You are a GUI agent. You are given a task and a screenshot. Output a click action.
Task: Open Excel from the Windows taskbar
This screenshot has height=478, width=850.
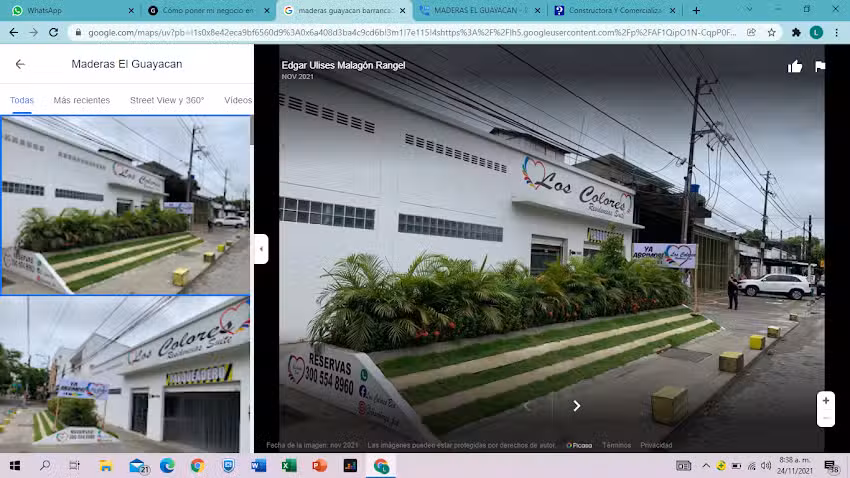coord(289,466)
